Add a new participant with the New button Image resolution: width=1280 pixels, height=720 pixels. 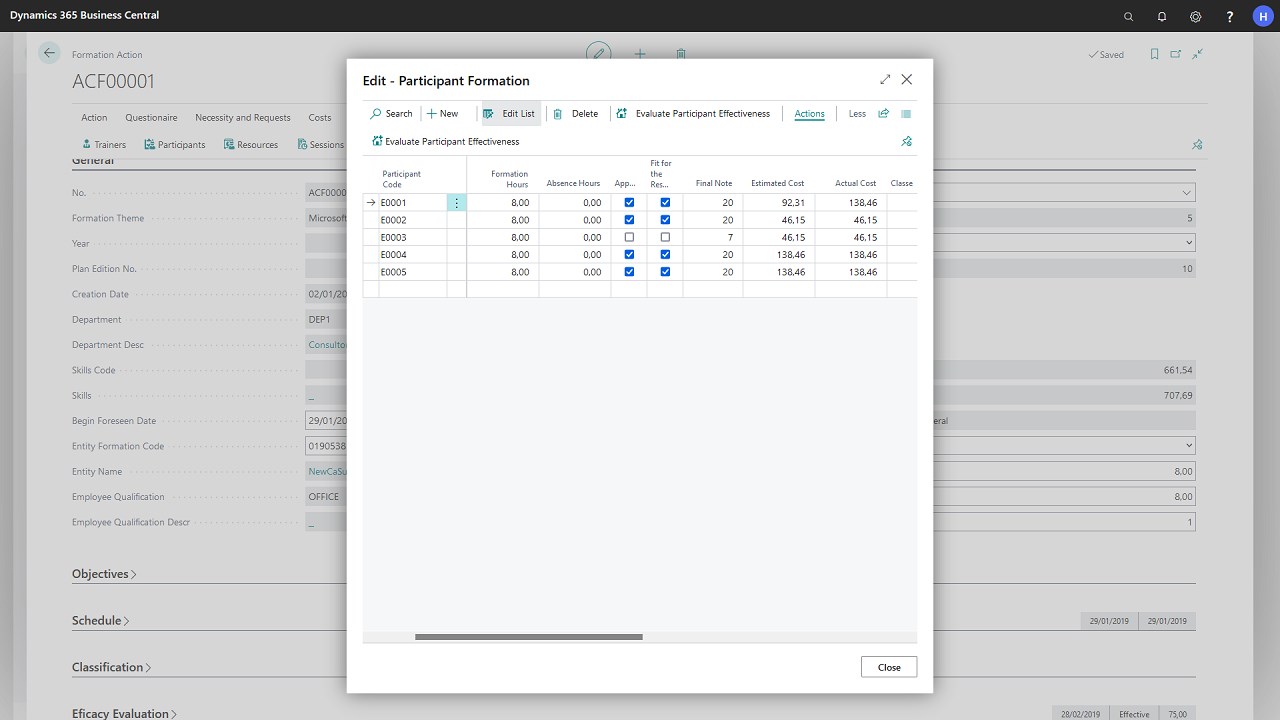coord(442,114)
